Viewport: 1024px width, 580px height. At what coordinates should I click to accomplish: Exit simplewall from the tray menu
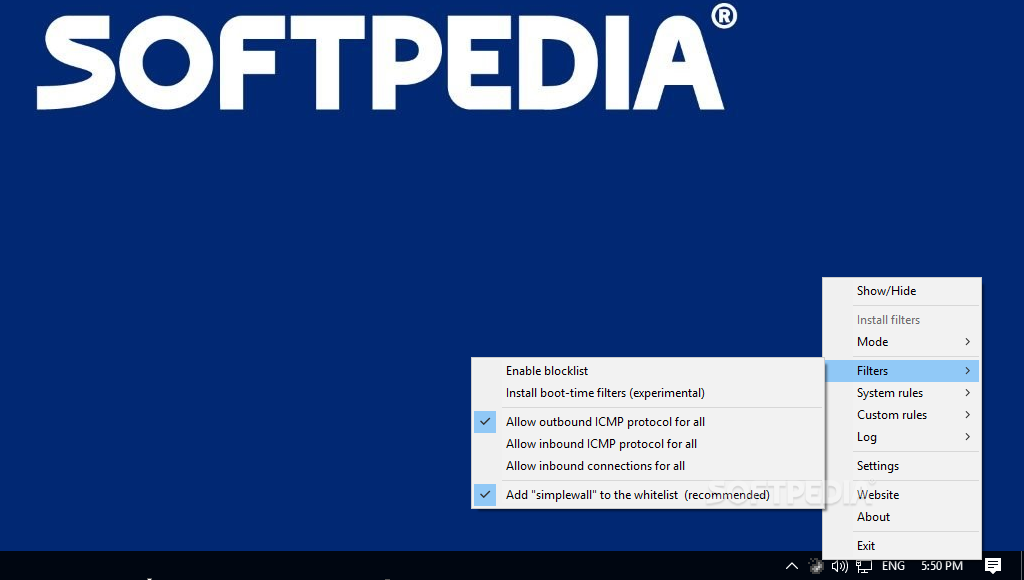[x=901, y=545]
